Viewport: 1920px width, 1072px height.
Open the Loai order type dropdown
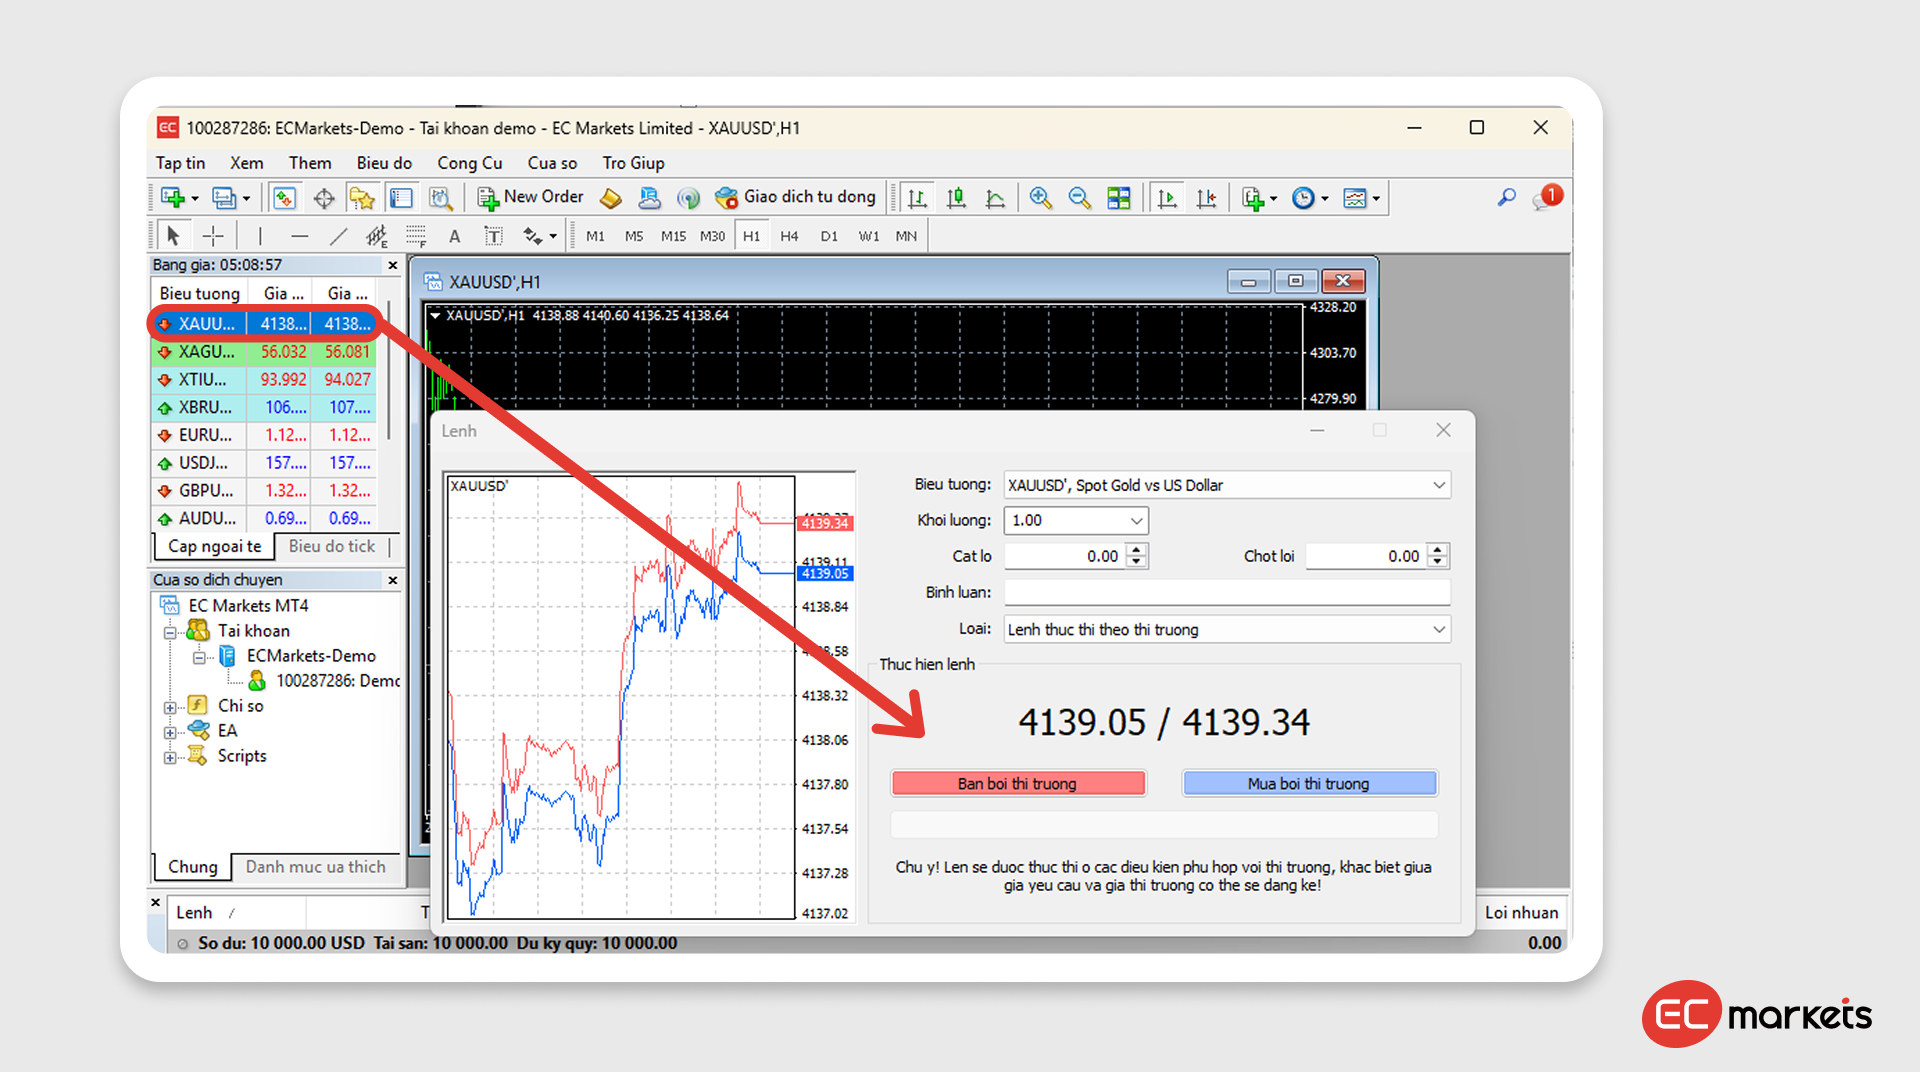tap(1438, 629)
